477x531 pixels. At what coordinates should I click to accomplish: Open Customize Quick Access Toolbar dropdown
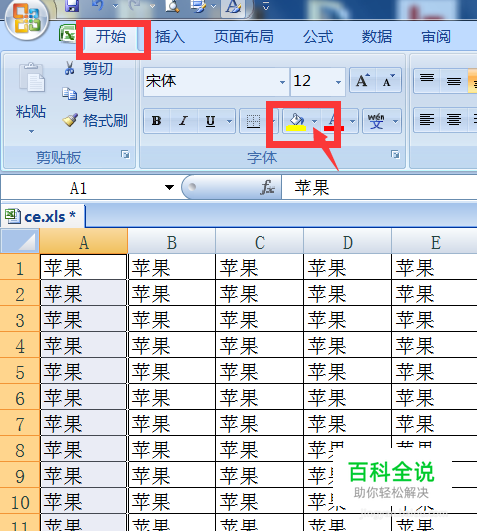(x=266, y=6)
